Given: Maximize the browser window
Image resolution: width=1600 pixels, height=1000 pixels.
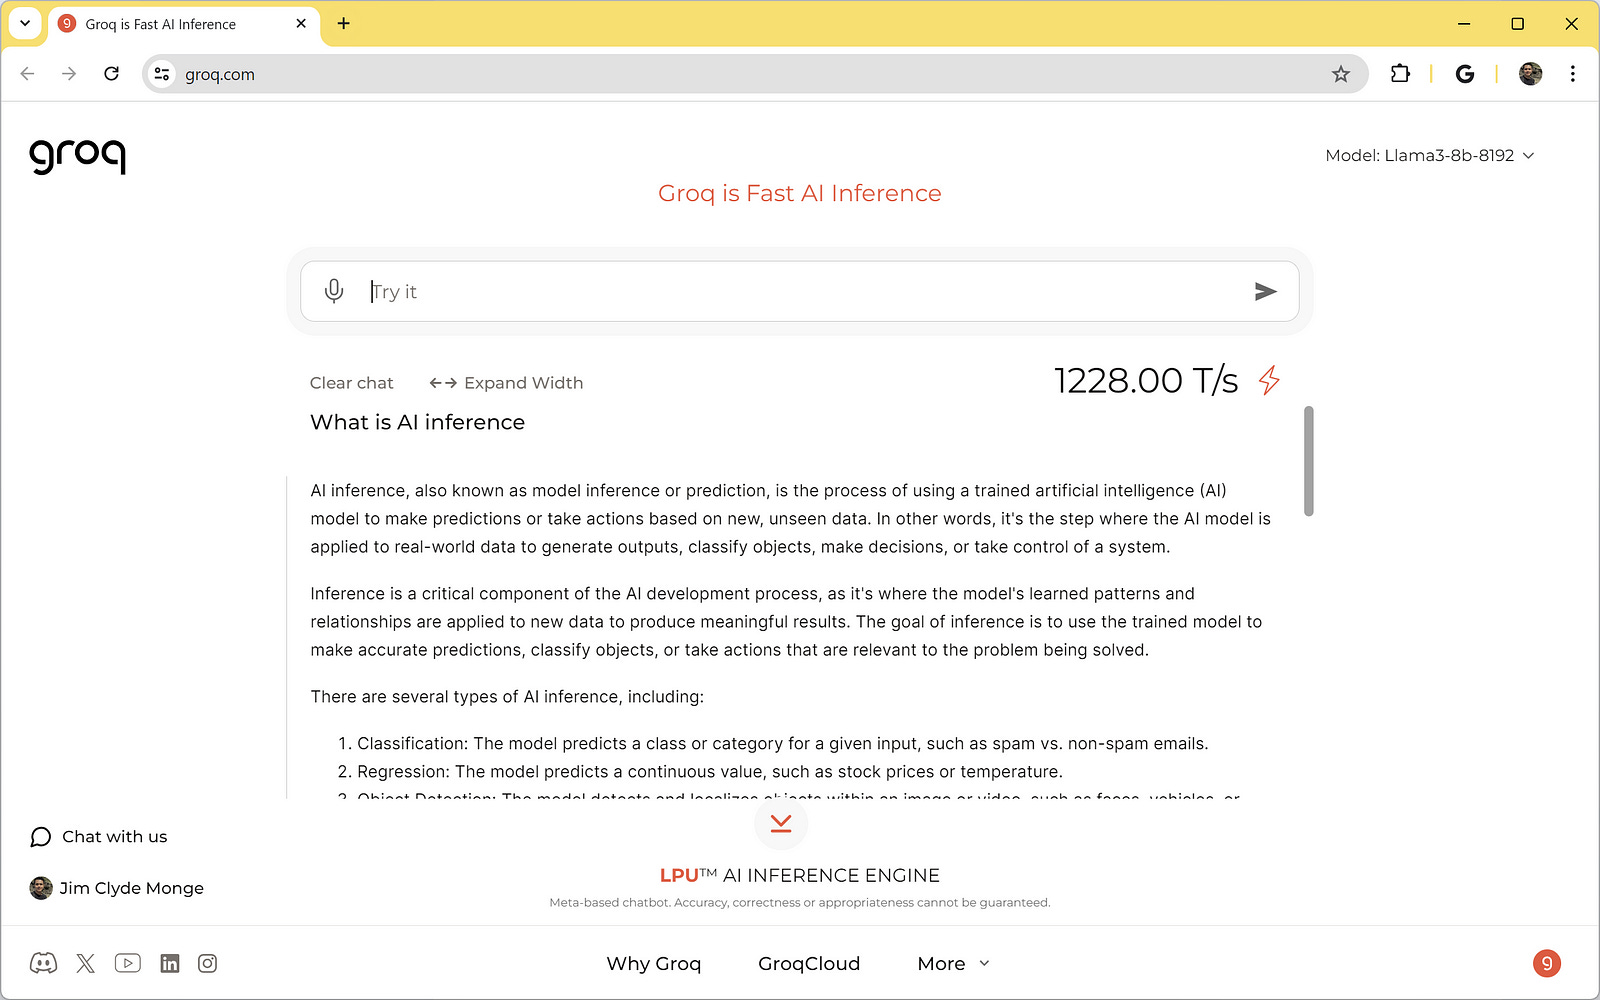Looking at the screenshot, I should coord(1518,23).
